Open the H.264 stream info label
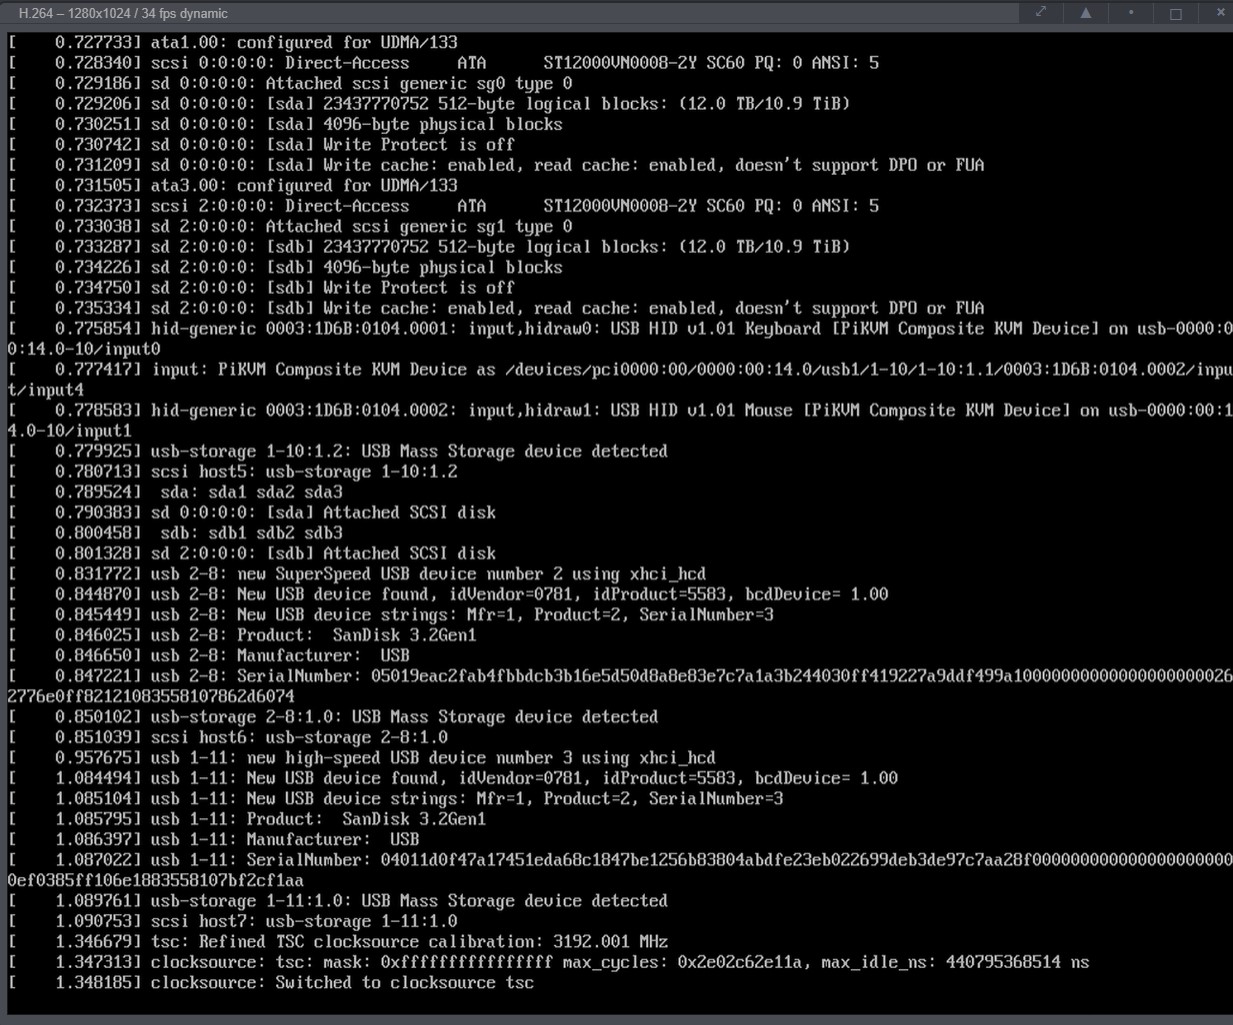The image size is (1233, 1025). [120, 13]
